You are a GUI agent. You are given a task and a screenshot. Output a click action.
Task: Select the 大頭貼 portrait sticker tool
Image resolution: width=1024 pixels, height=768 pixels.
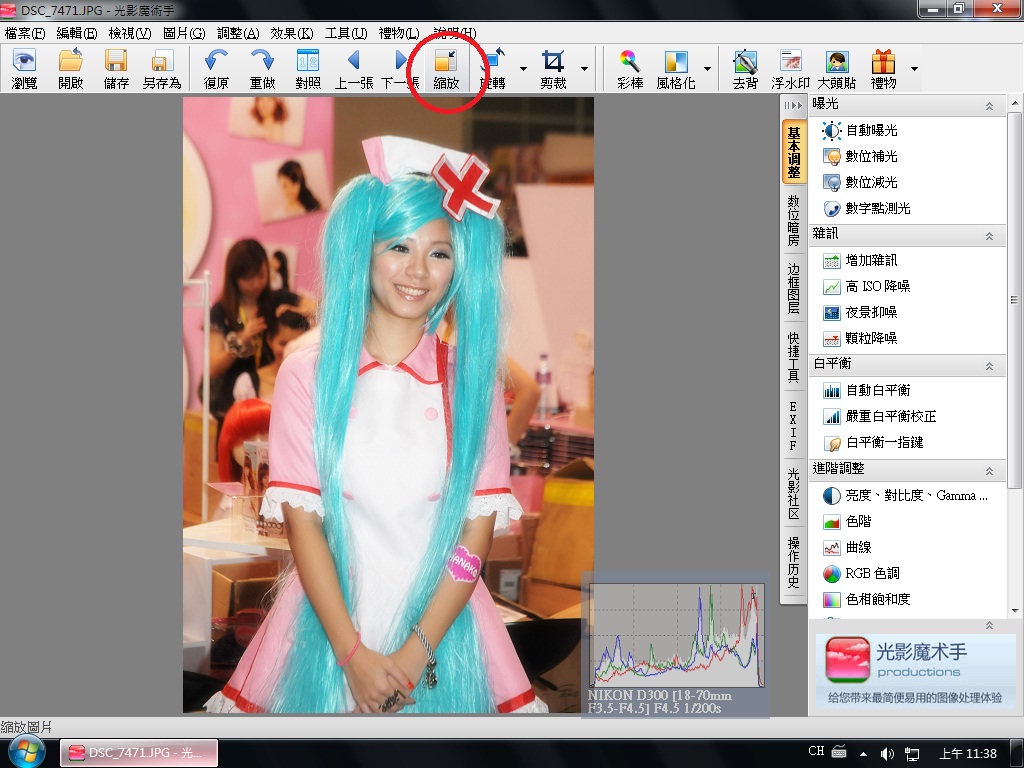pyautogui.click(x=836, y=69)
